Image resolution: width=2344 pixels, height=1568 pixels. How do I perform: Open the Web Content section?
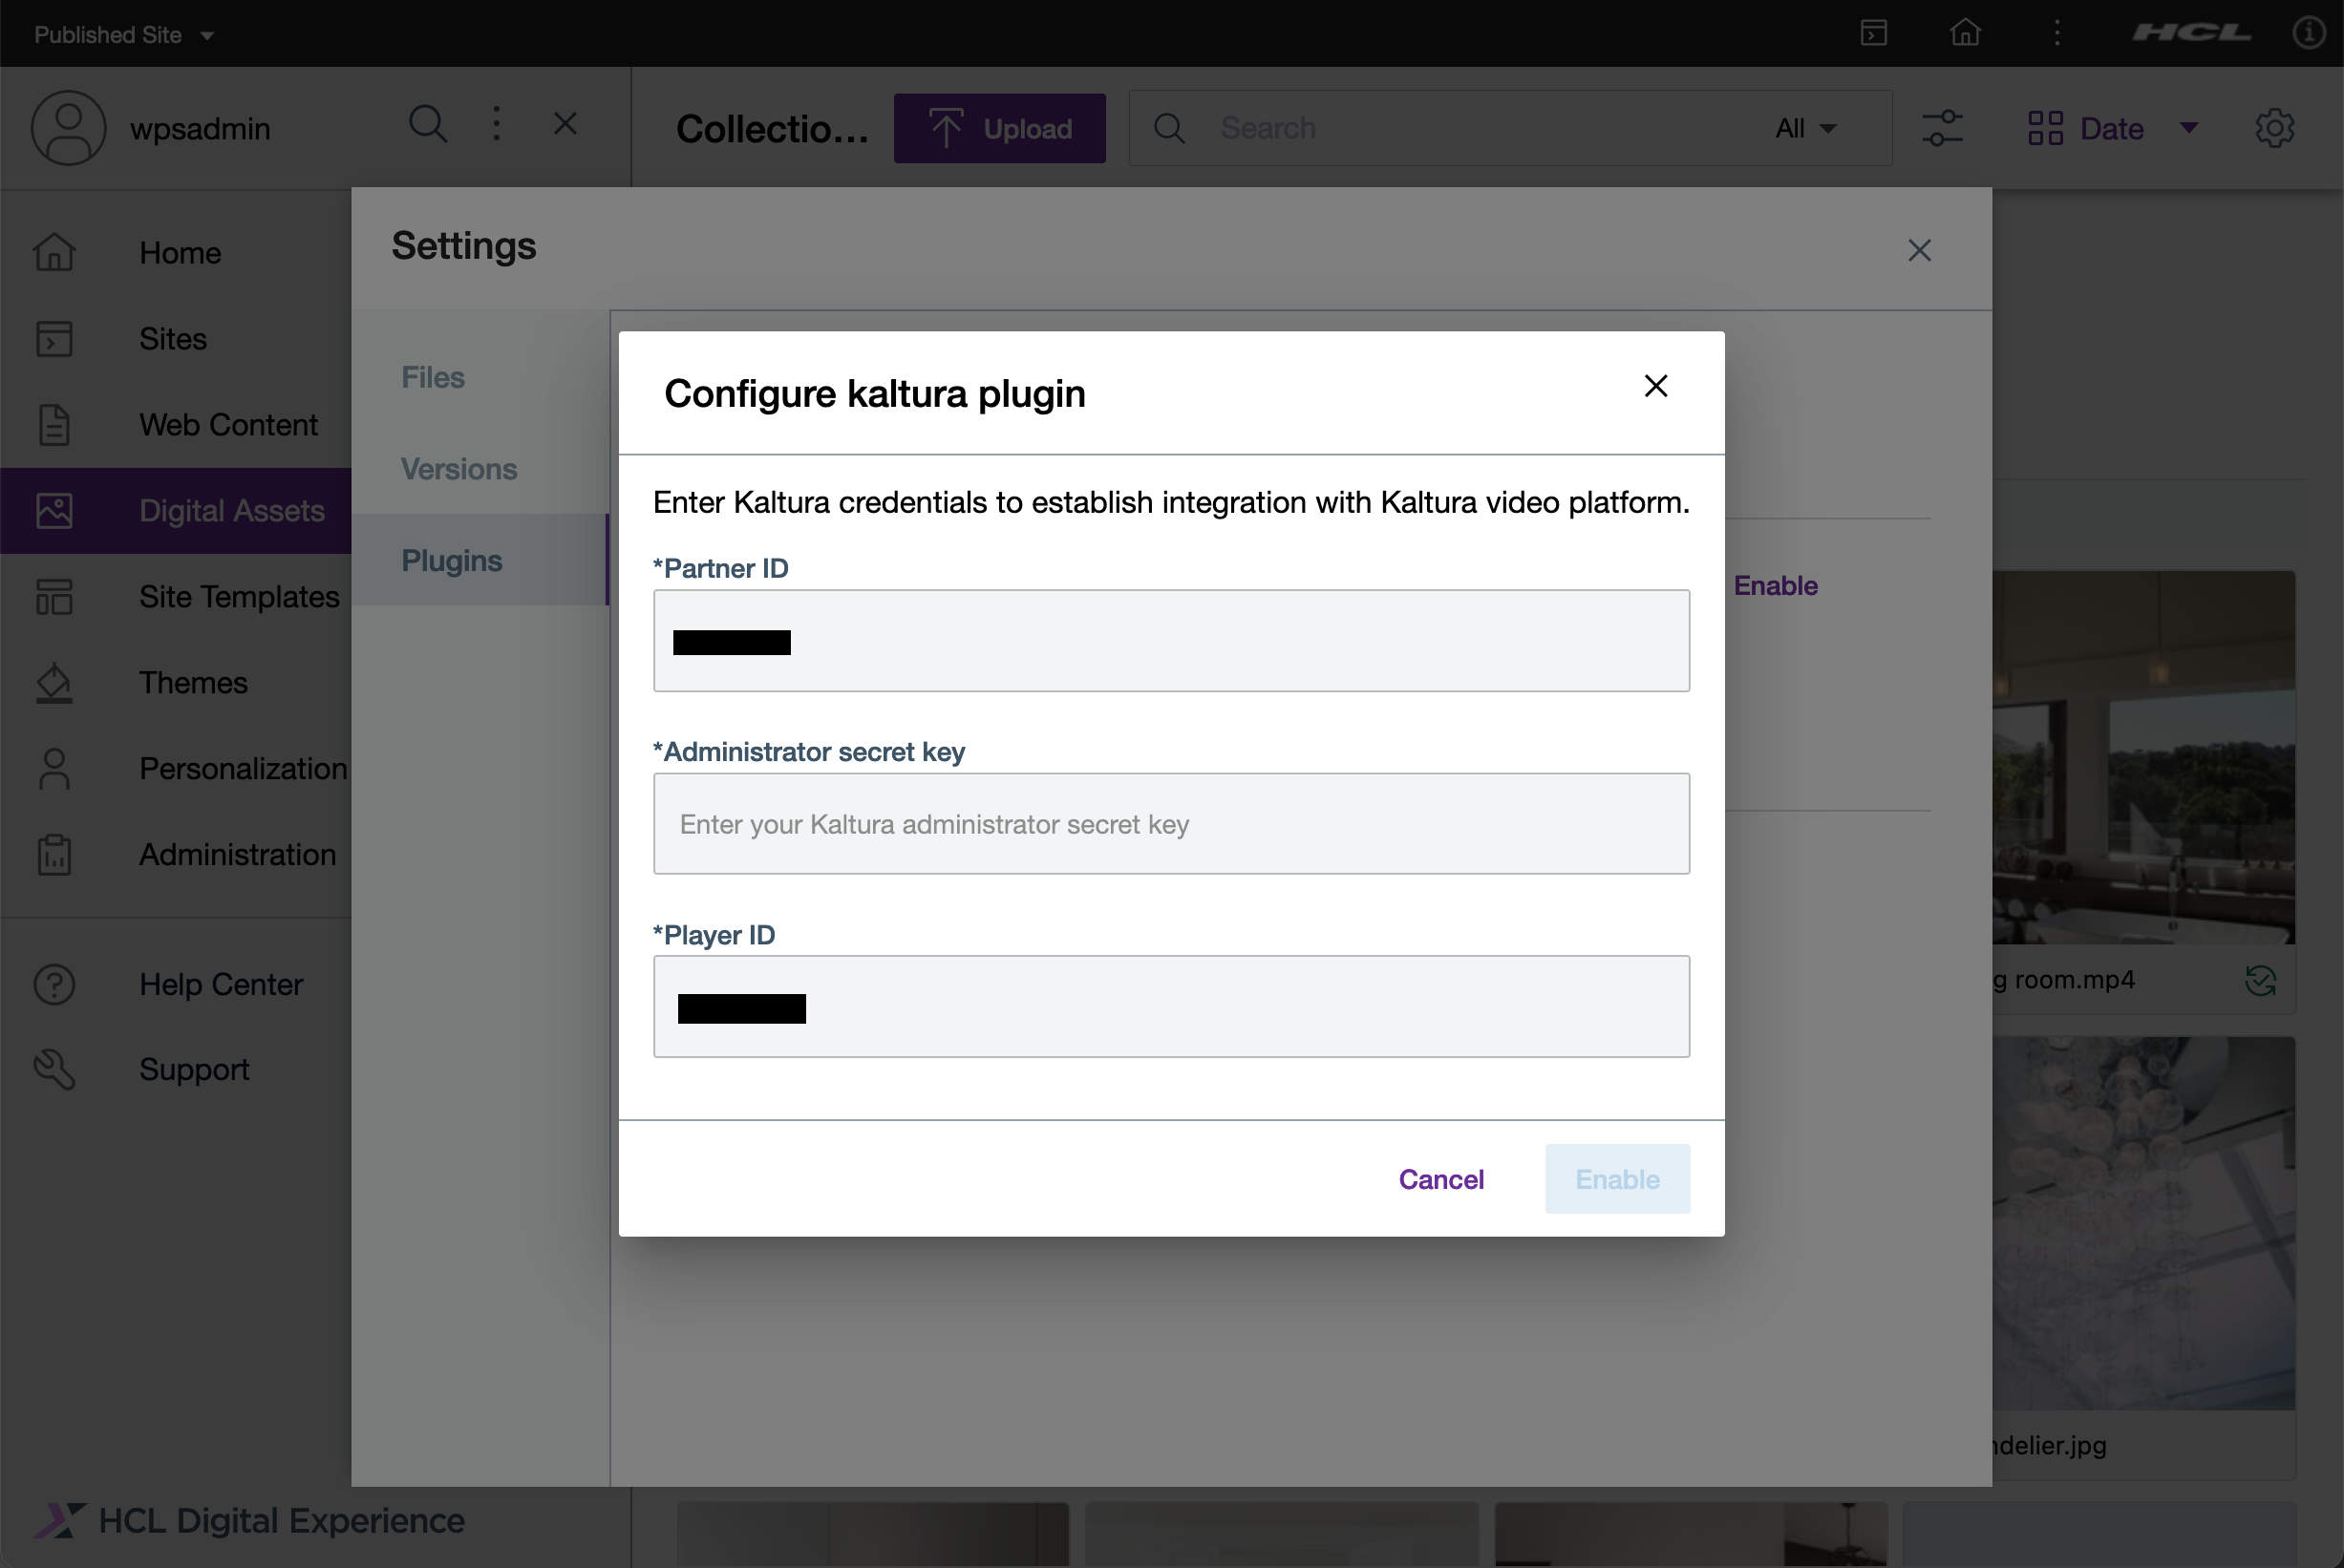(x=227, y=425)
